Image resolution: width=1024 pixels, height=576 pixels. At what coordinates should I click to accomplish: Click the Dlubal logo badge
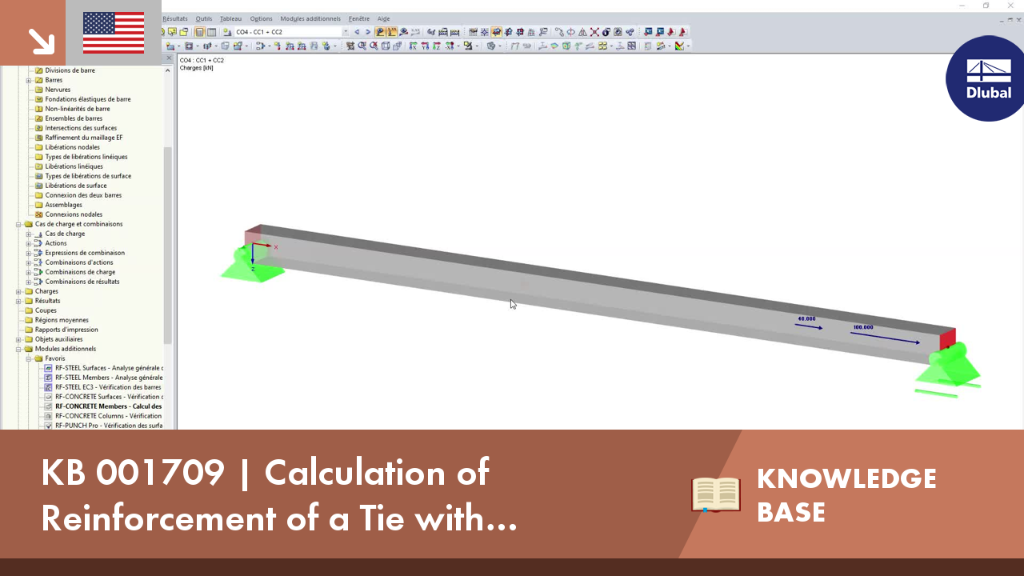tap(986, 78)
